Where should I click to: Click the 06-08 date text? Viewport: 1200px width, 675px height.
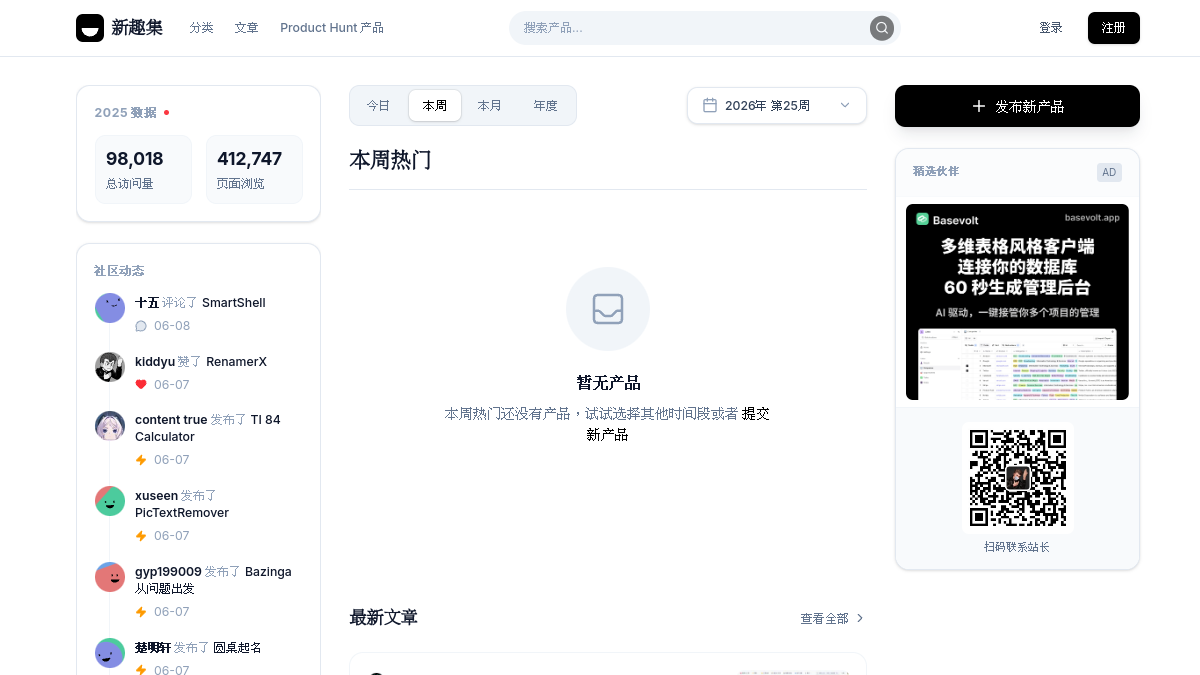[172, 326]
